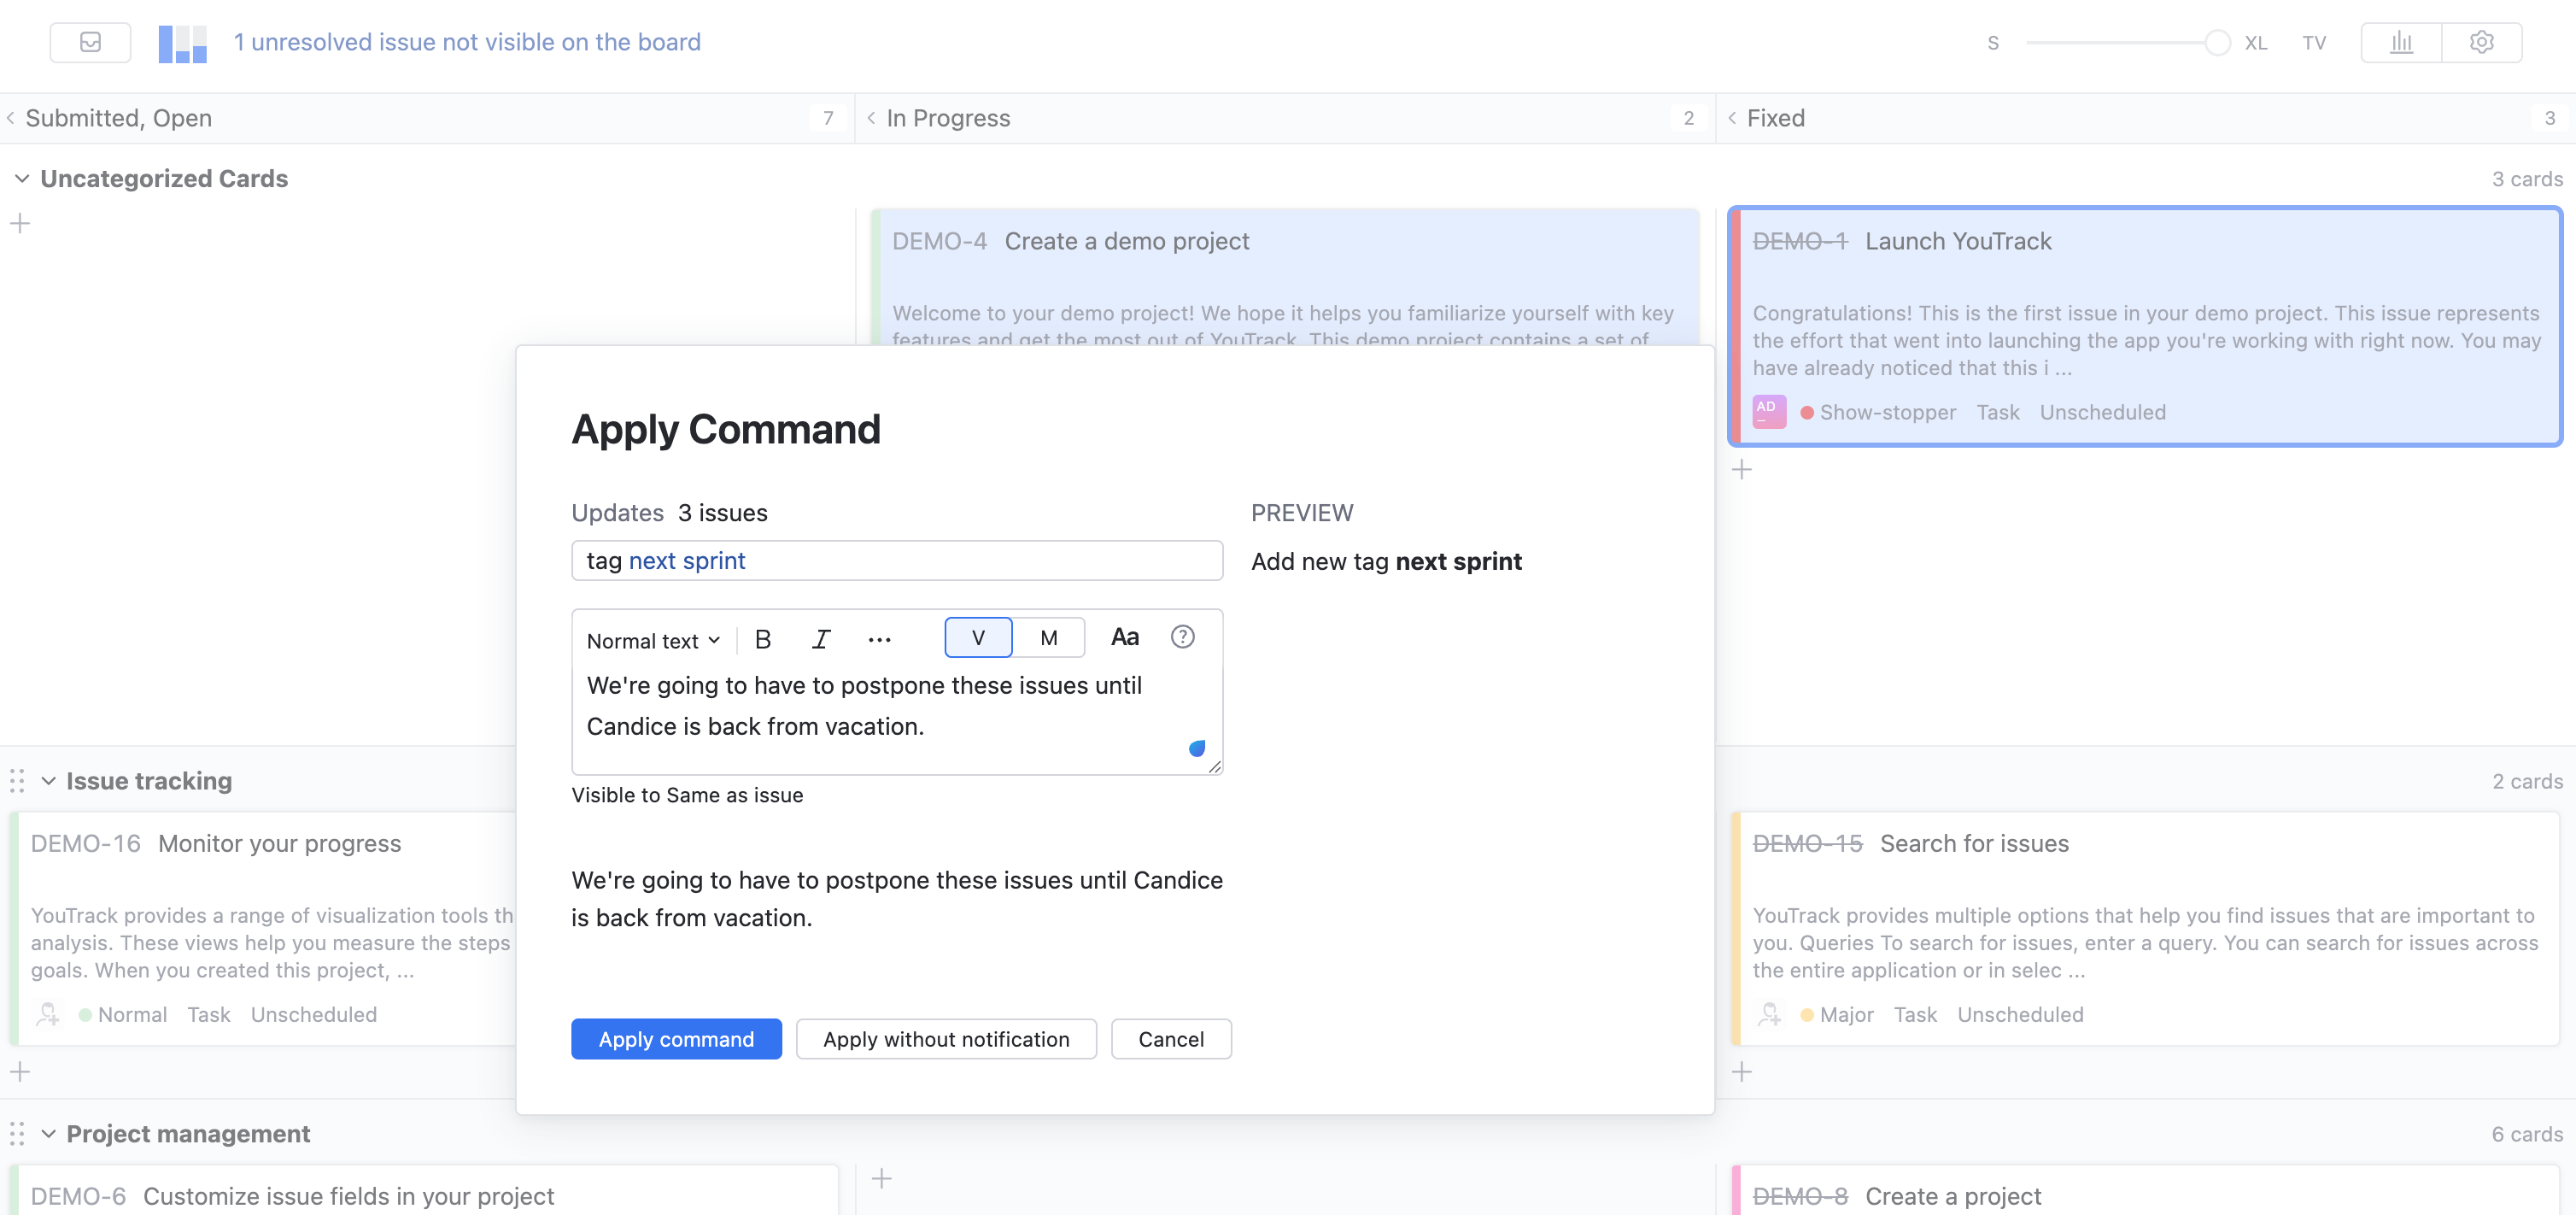Click the Aa text formatting icon
The image size is (2576, 1215).
click(x=1124, y=637)
